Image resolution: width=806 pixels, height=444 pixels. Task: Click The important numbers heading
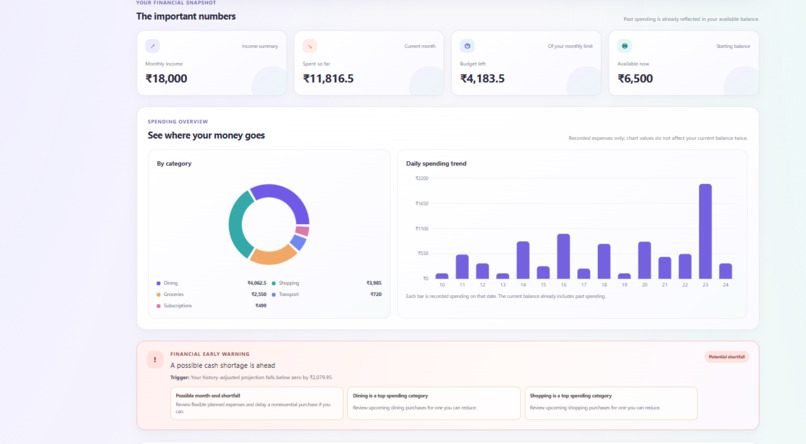point(186,16)
